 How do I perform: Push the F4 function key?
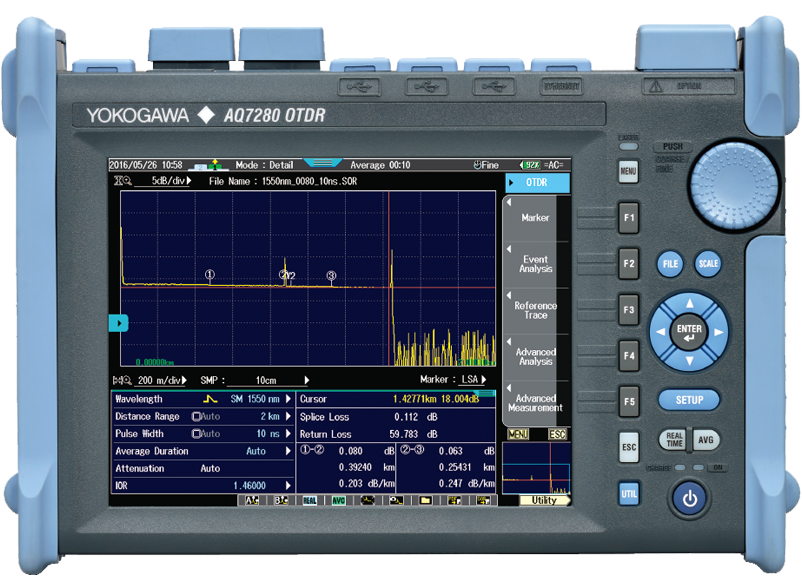629,356
